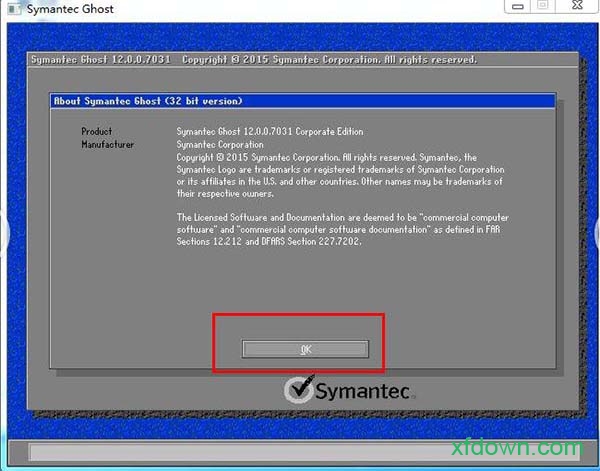Click the Symantec checkmark logo icon
Image resolution: width=600 pixels, height=471 pixels.
coord(299,390)
